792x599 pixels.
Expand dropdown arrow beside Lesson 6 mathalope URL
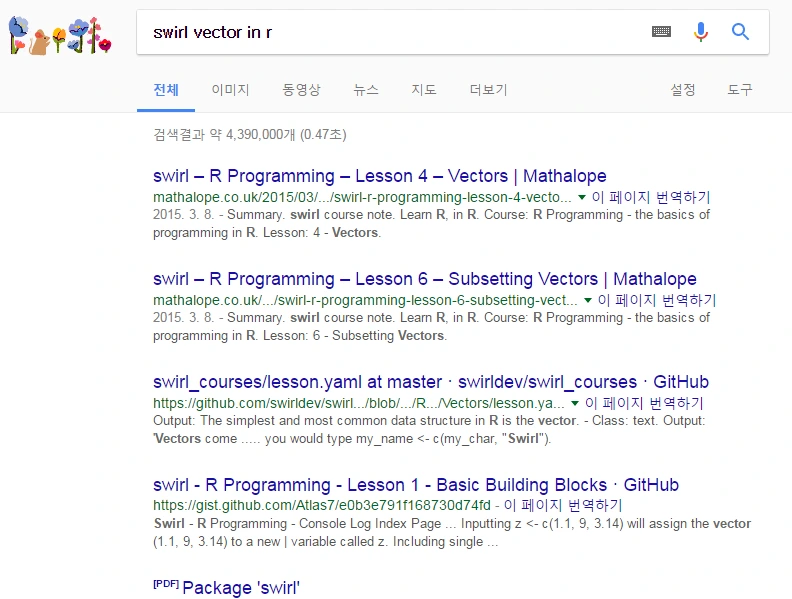coord(588,301)
